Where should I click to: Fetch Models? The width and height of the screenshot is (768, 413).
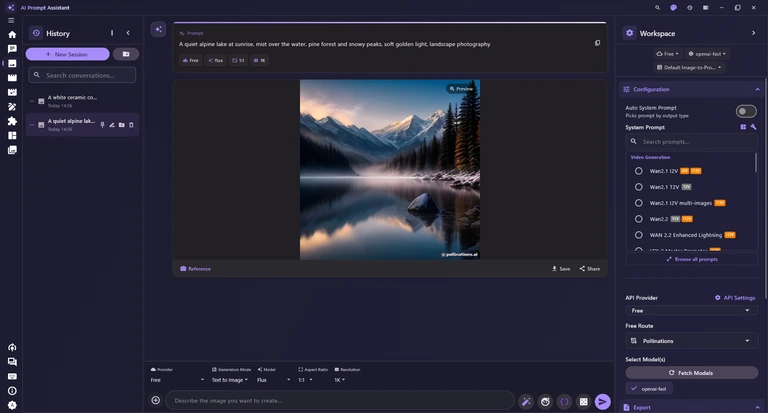692,373
